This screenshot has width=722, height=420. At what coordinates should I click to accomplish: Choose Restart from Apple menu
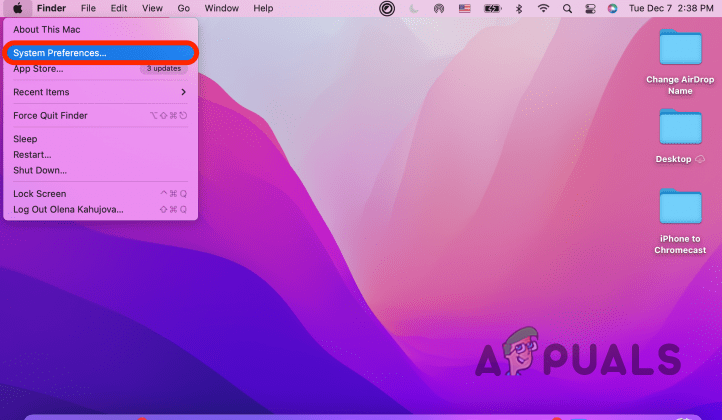(x=100, y=155)
